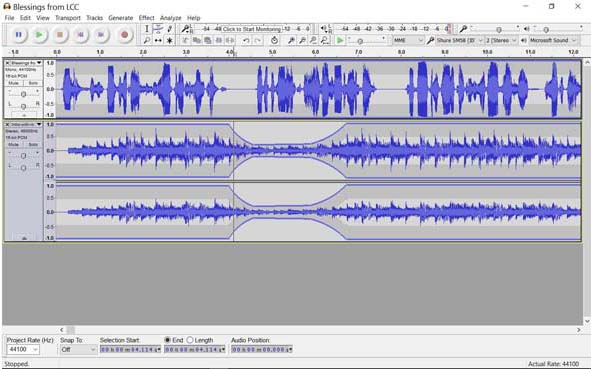Open the Analyze menu
The image size is (591, 369).
click(x=170, y=18)
